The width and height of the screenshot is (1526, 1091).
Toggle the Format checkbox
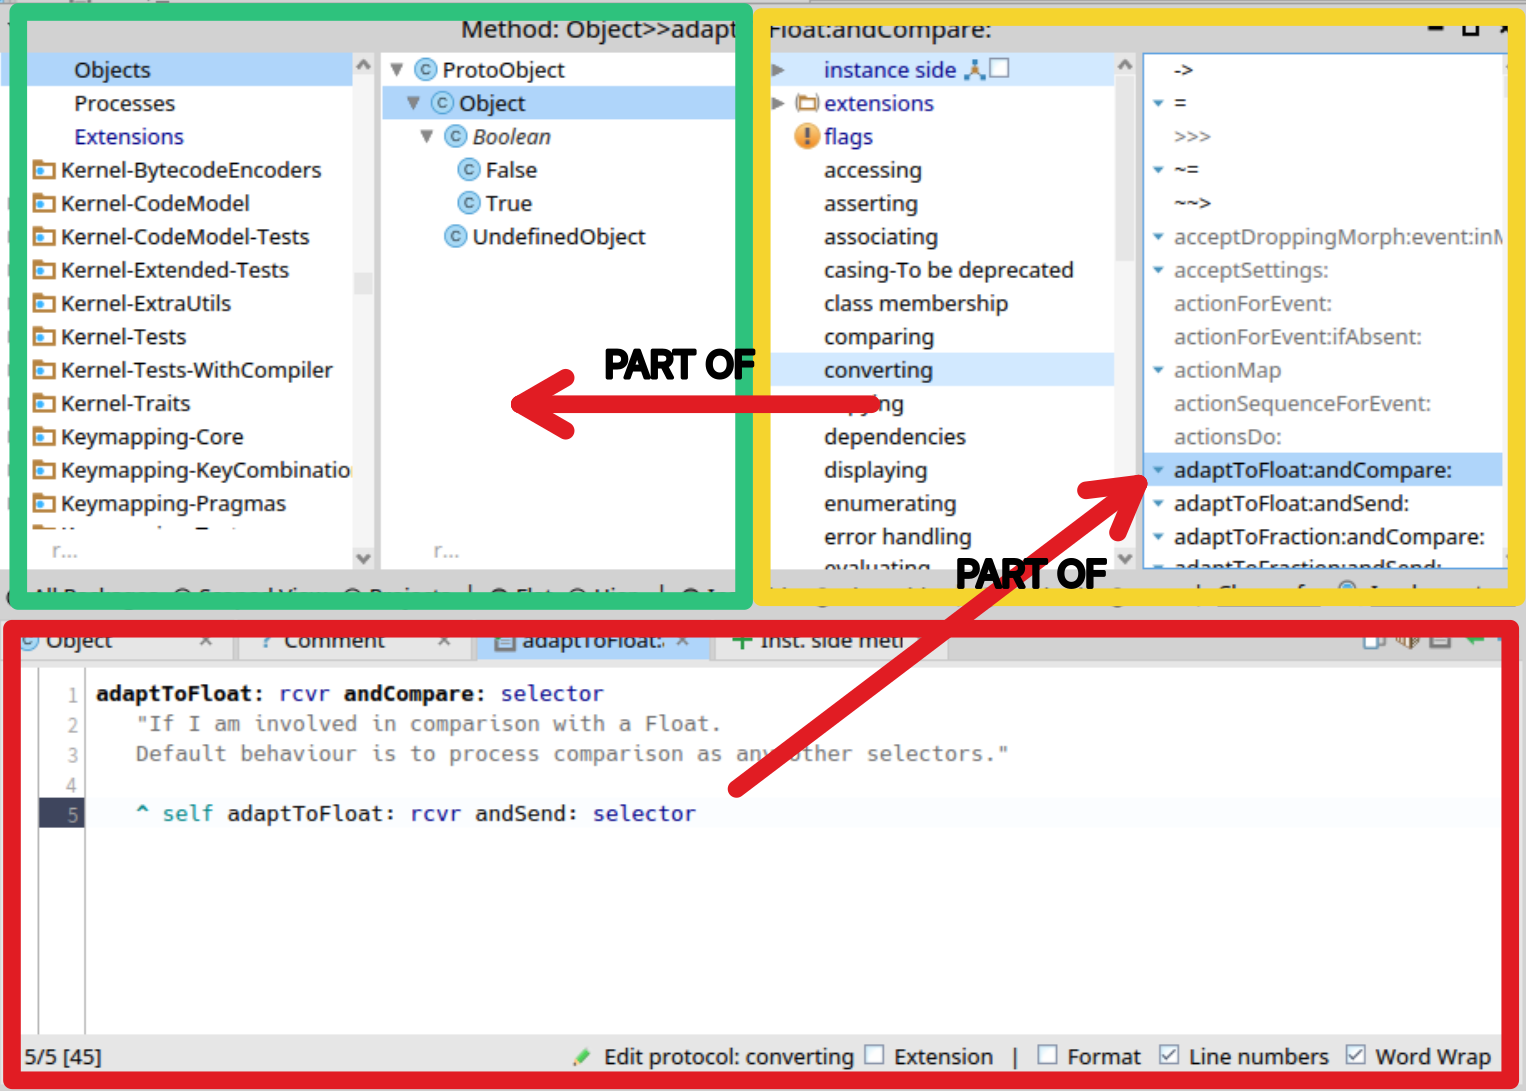(x=1047, y=1055)
